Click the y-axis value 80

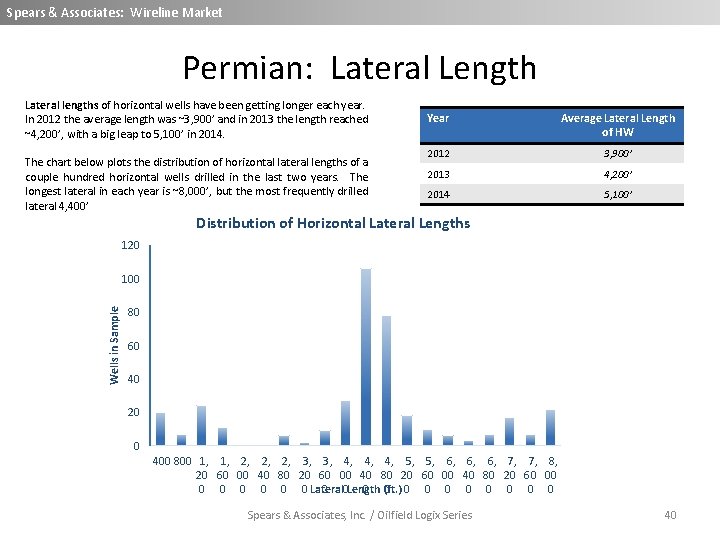click(x=133, y=312)
